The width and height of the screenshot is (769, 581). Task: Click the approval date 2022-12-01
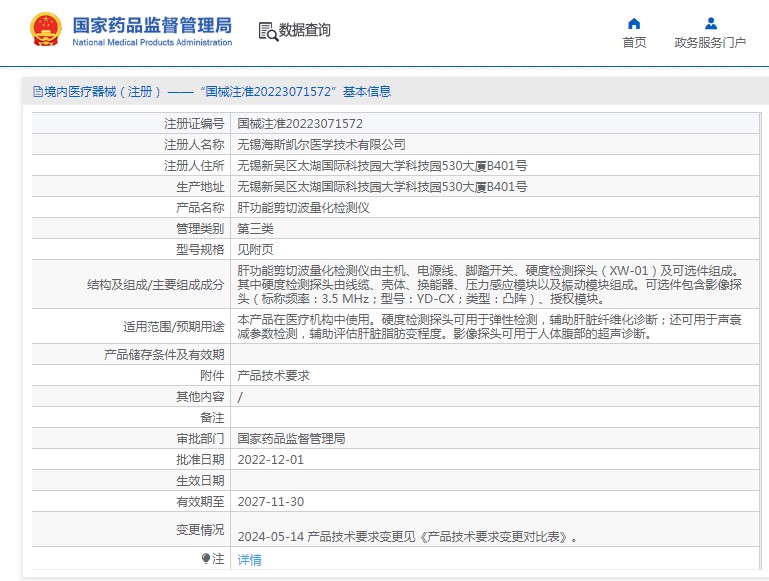point(270,460)
